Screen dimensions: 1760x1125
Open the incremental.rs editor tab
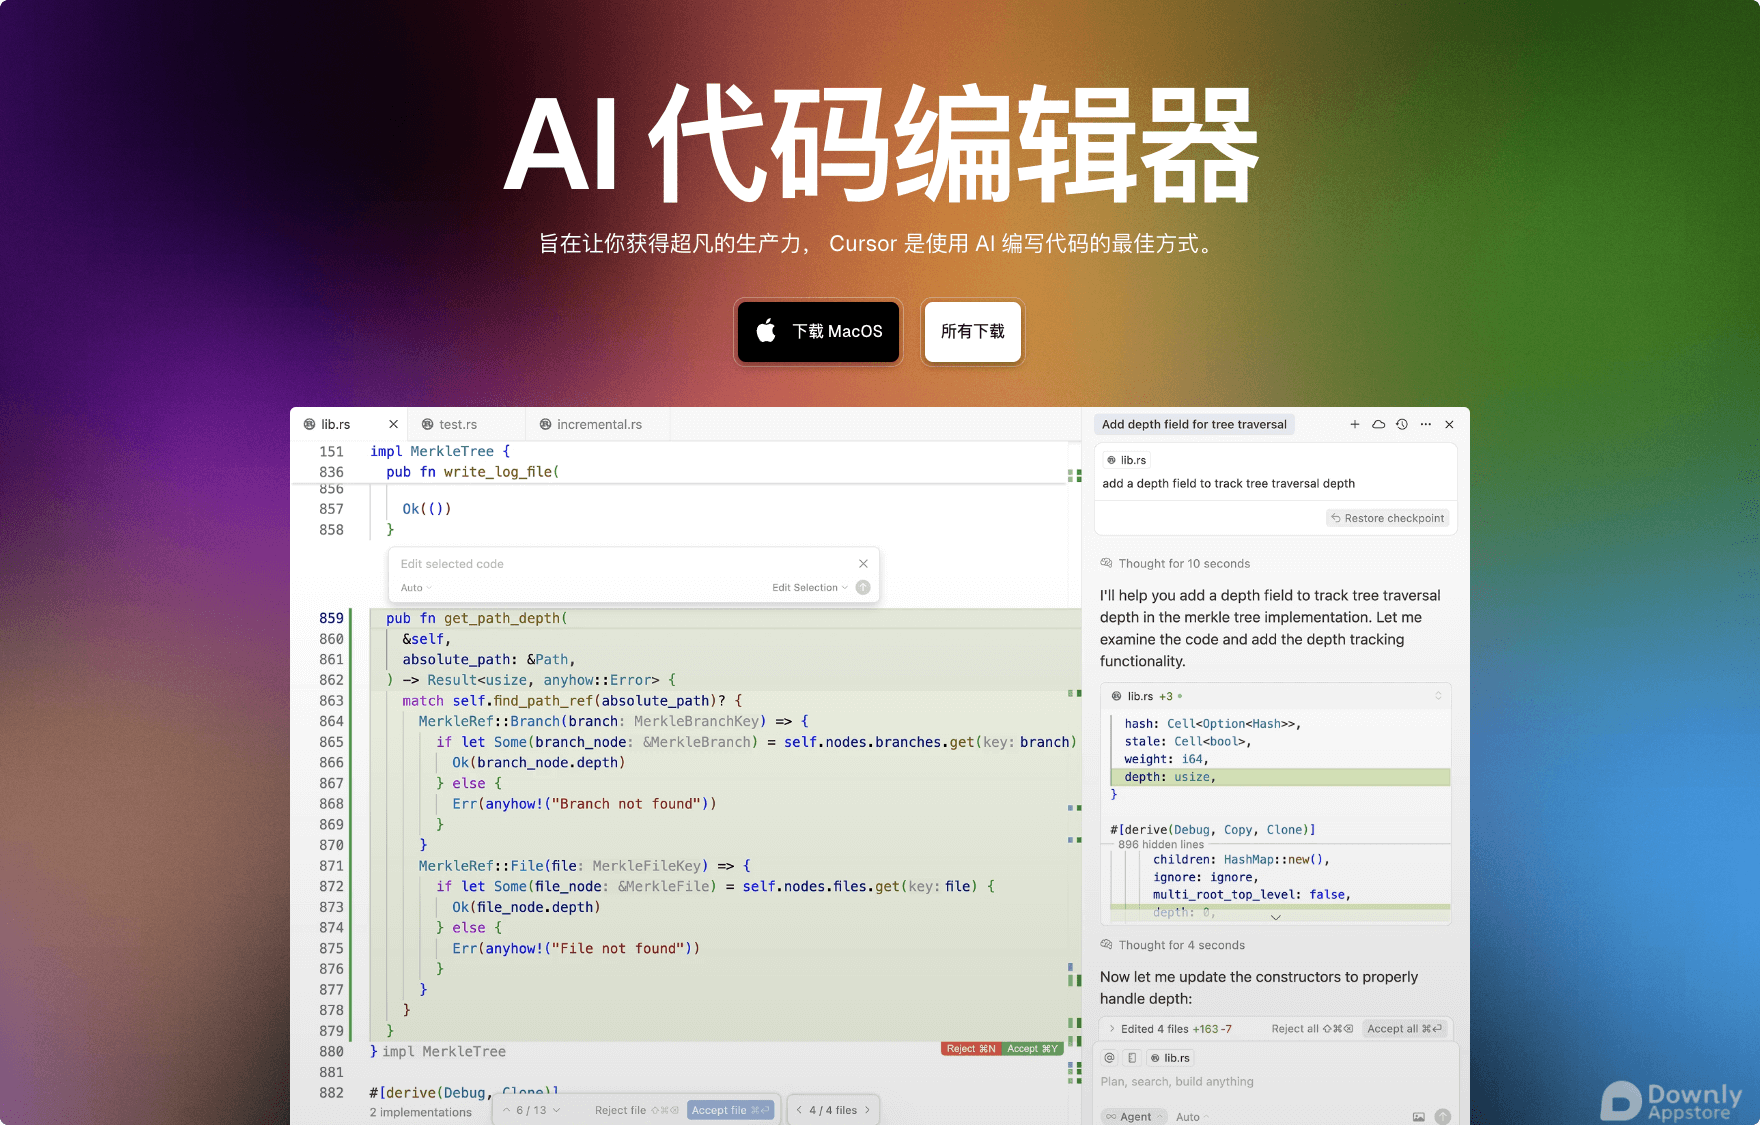click(599, 424)
